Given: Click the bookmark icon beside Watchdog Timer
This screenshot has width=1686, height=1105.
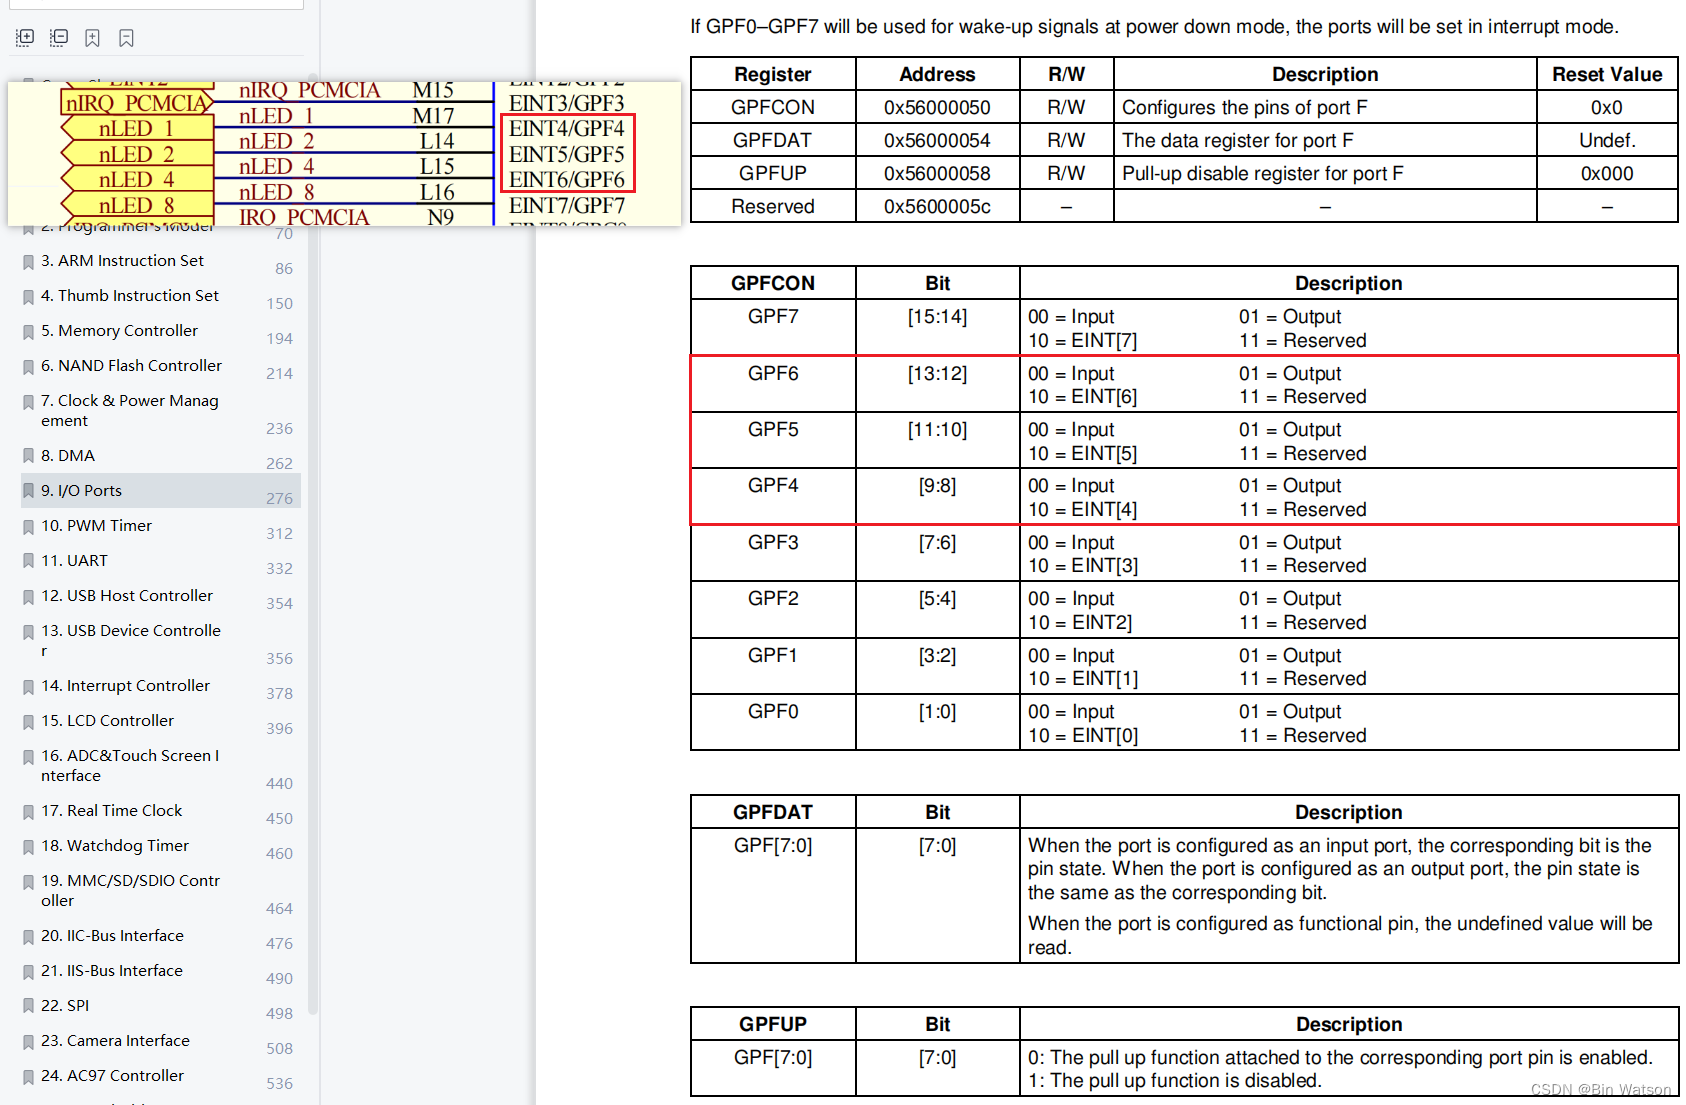Looking at the screenshot, I should pos(28,847).
